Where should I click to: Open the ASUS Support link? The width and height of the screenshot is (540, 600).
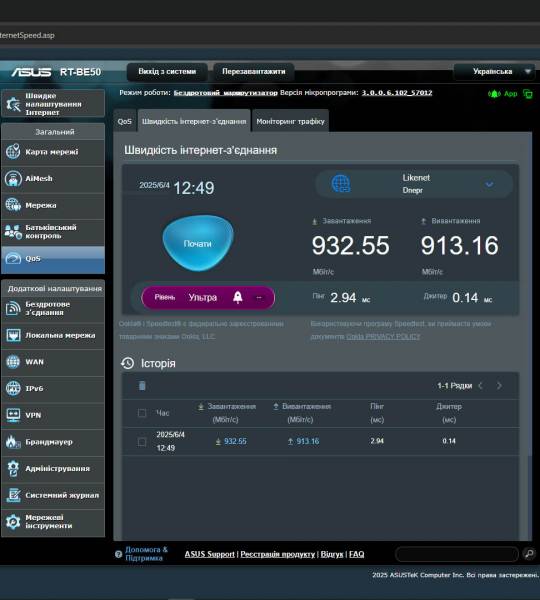[210, 554]
